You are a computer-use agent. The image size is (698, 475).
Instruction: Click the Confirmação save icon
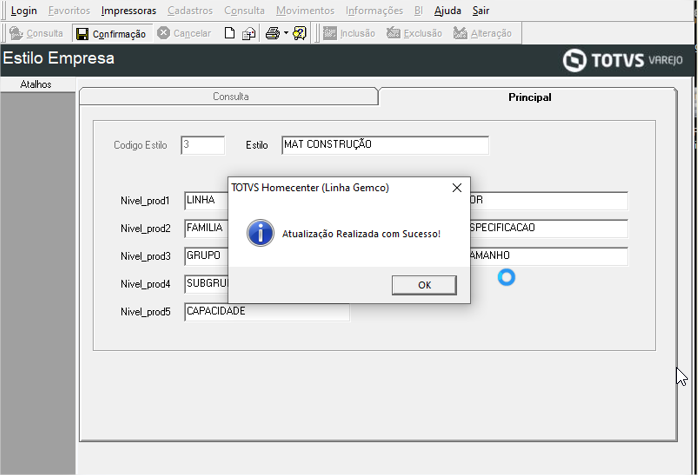82,34
